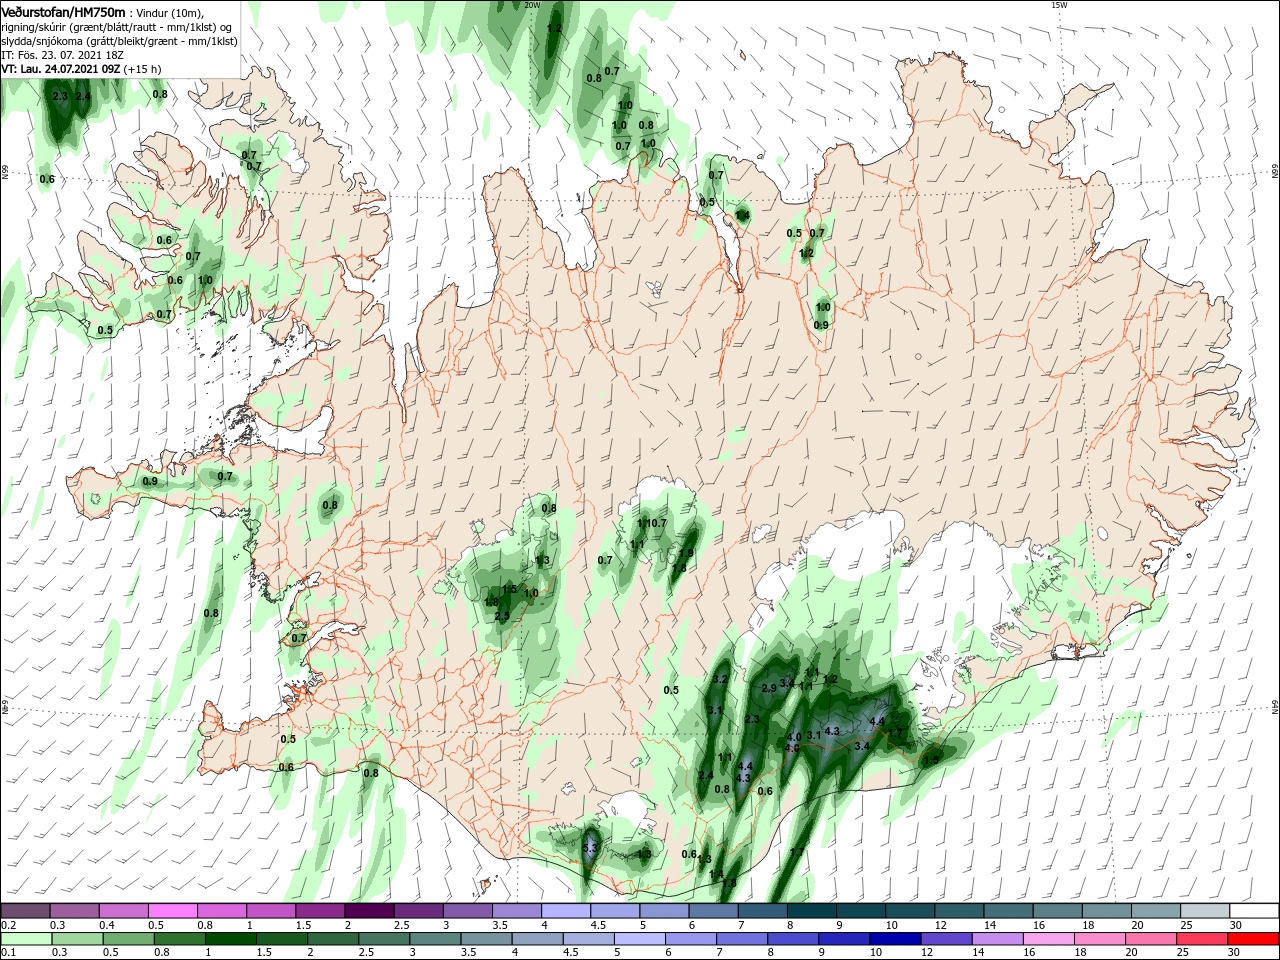Click the darkest purple swatch above upper-row label 2

[x=368, y=911]
